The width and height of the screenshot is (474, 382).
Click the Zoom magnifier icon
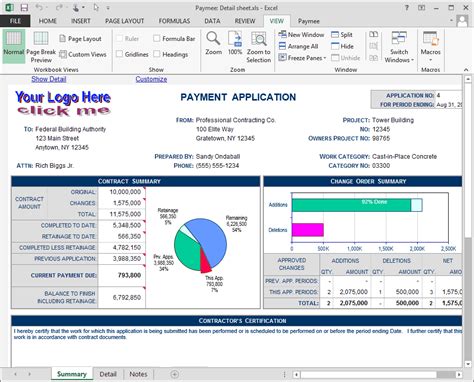(x=213, y=39)
